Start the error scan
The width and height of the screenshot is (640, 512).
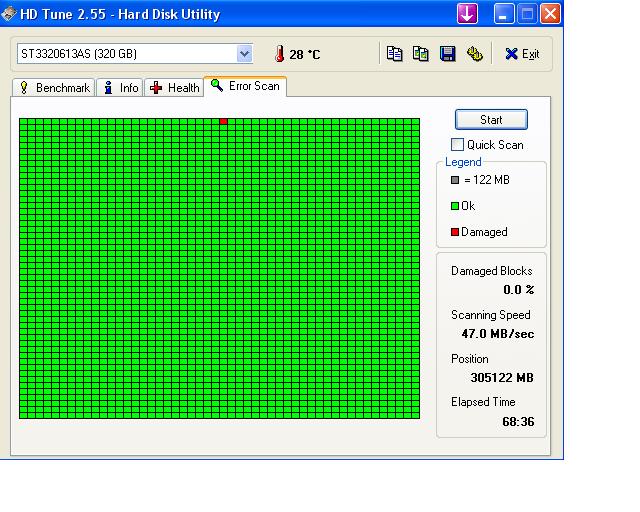point(491,120)
